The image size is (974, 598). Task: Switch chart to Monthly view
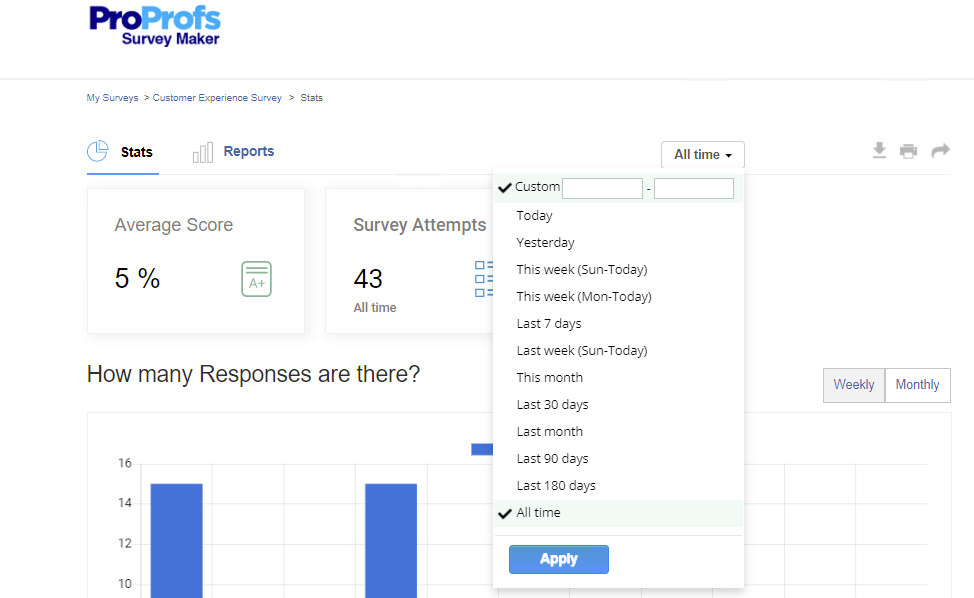917,385
